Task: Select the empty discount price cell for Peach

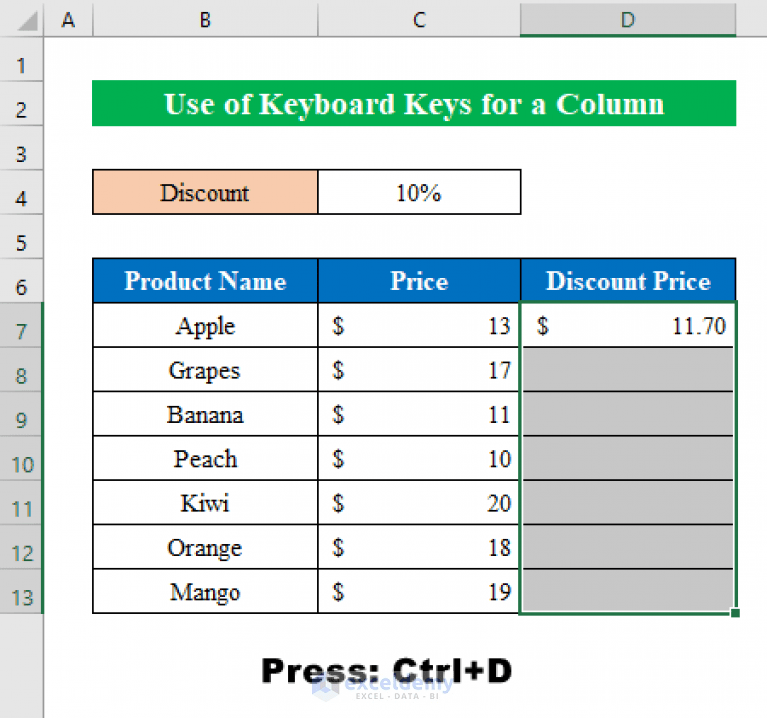Action: pyautogui.click(x=628, y=458)
